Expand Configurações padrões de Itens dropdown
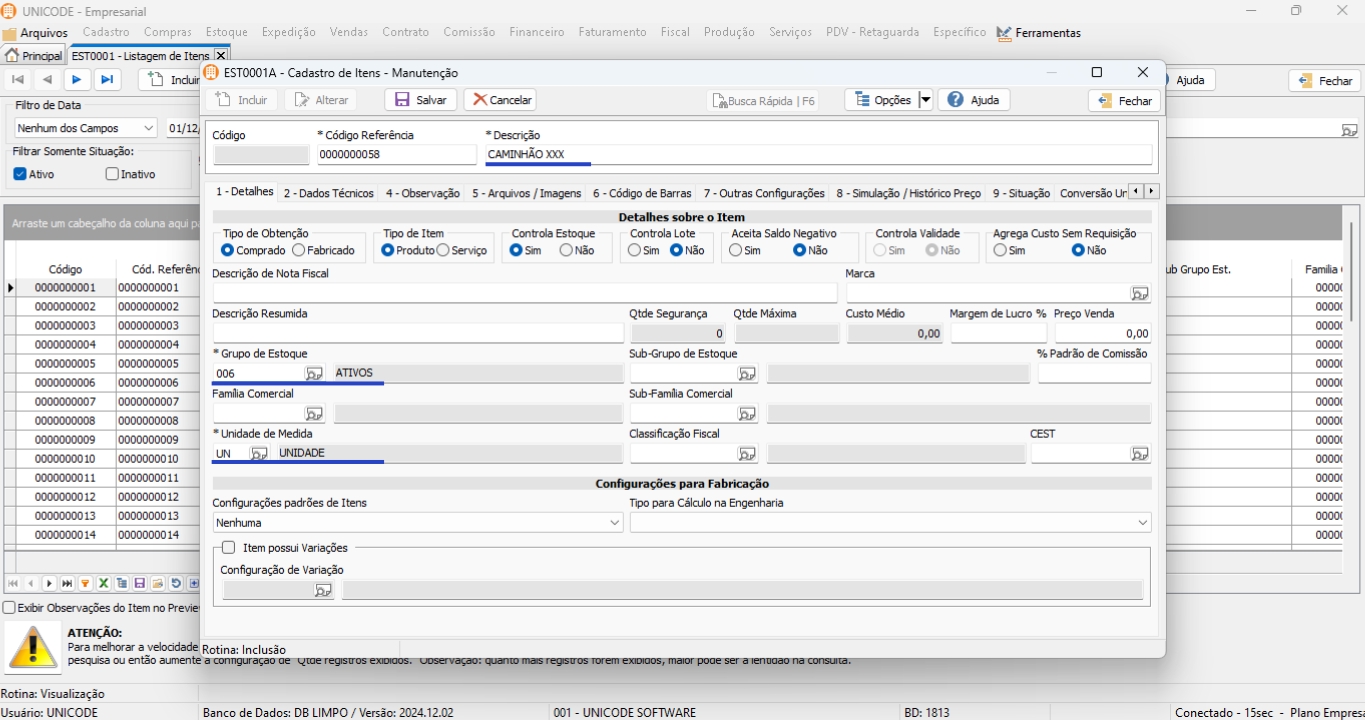The width and height of the screenshot is (1365, 720). 614,523
